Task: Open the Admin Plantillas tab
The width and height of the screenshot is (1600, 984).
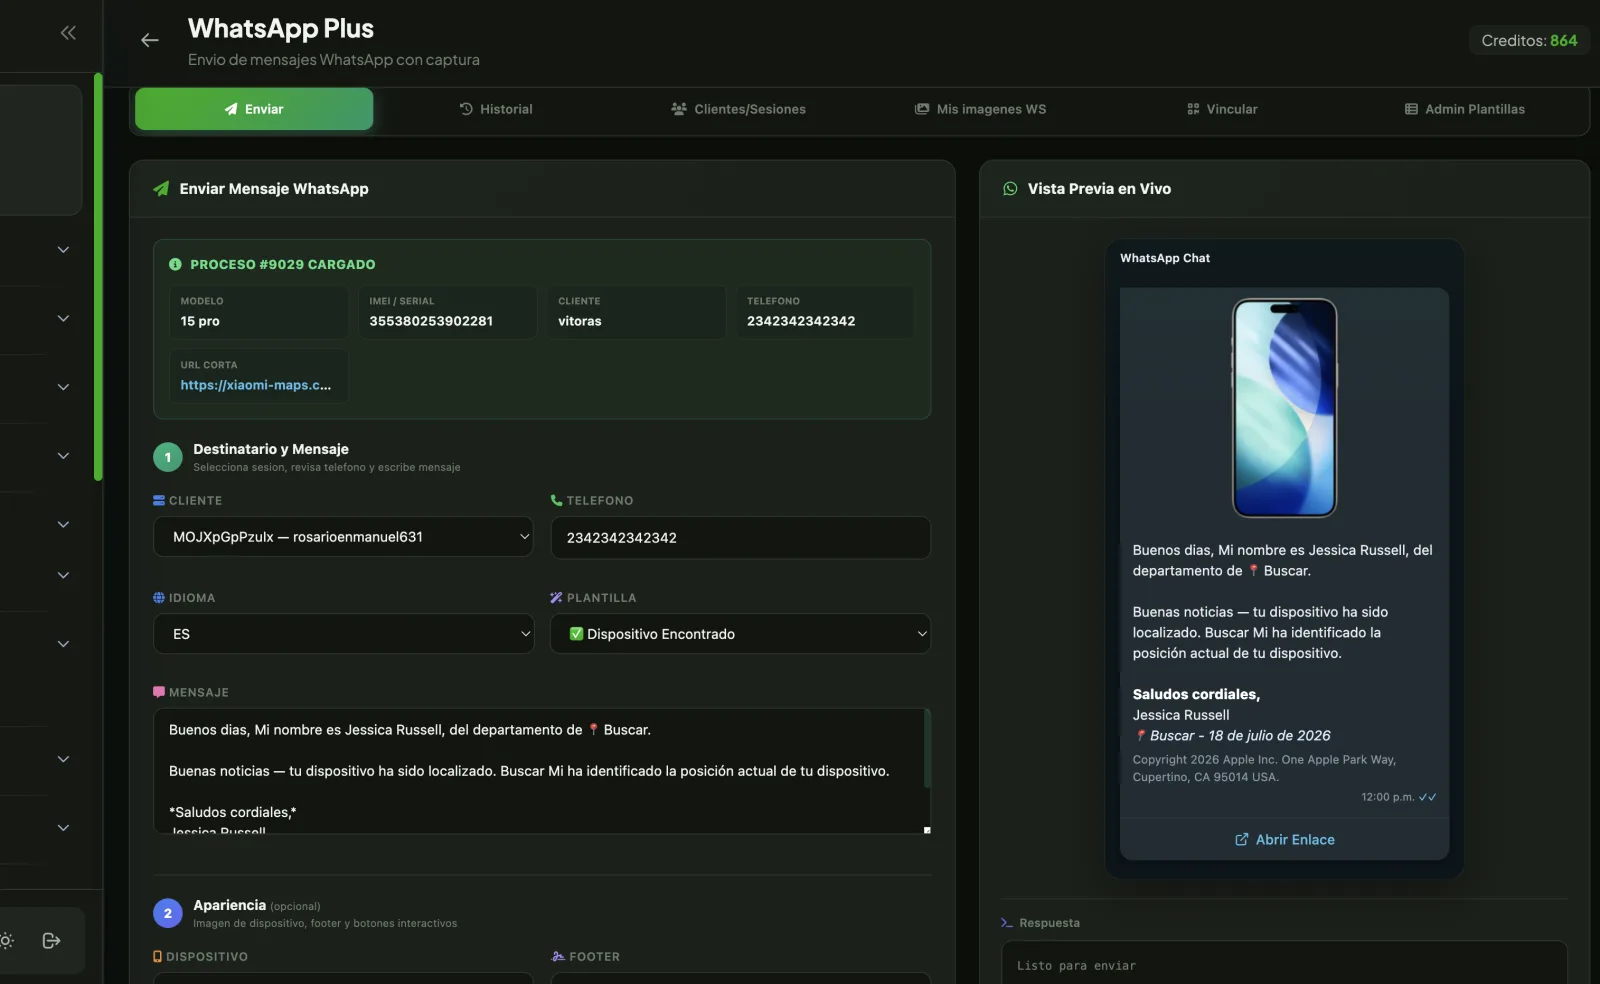Action: [1465, 109]
